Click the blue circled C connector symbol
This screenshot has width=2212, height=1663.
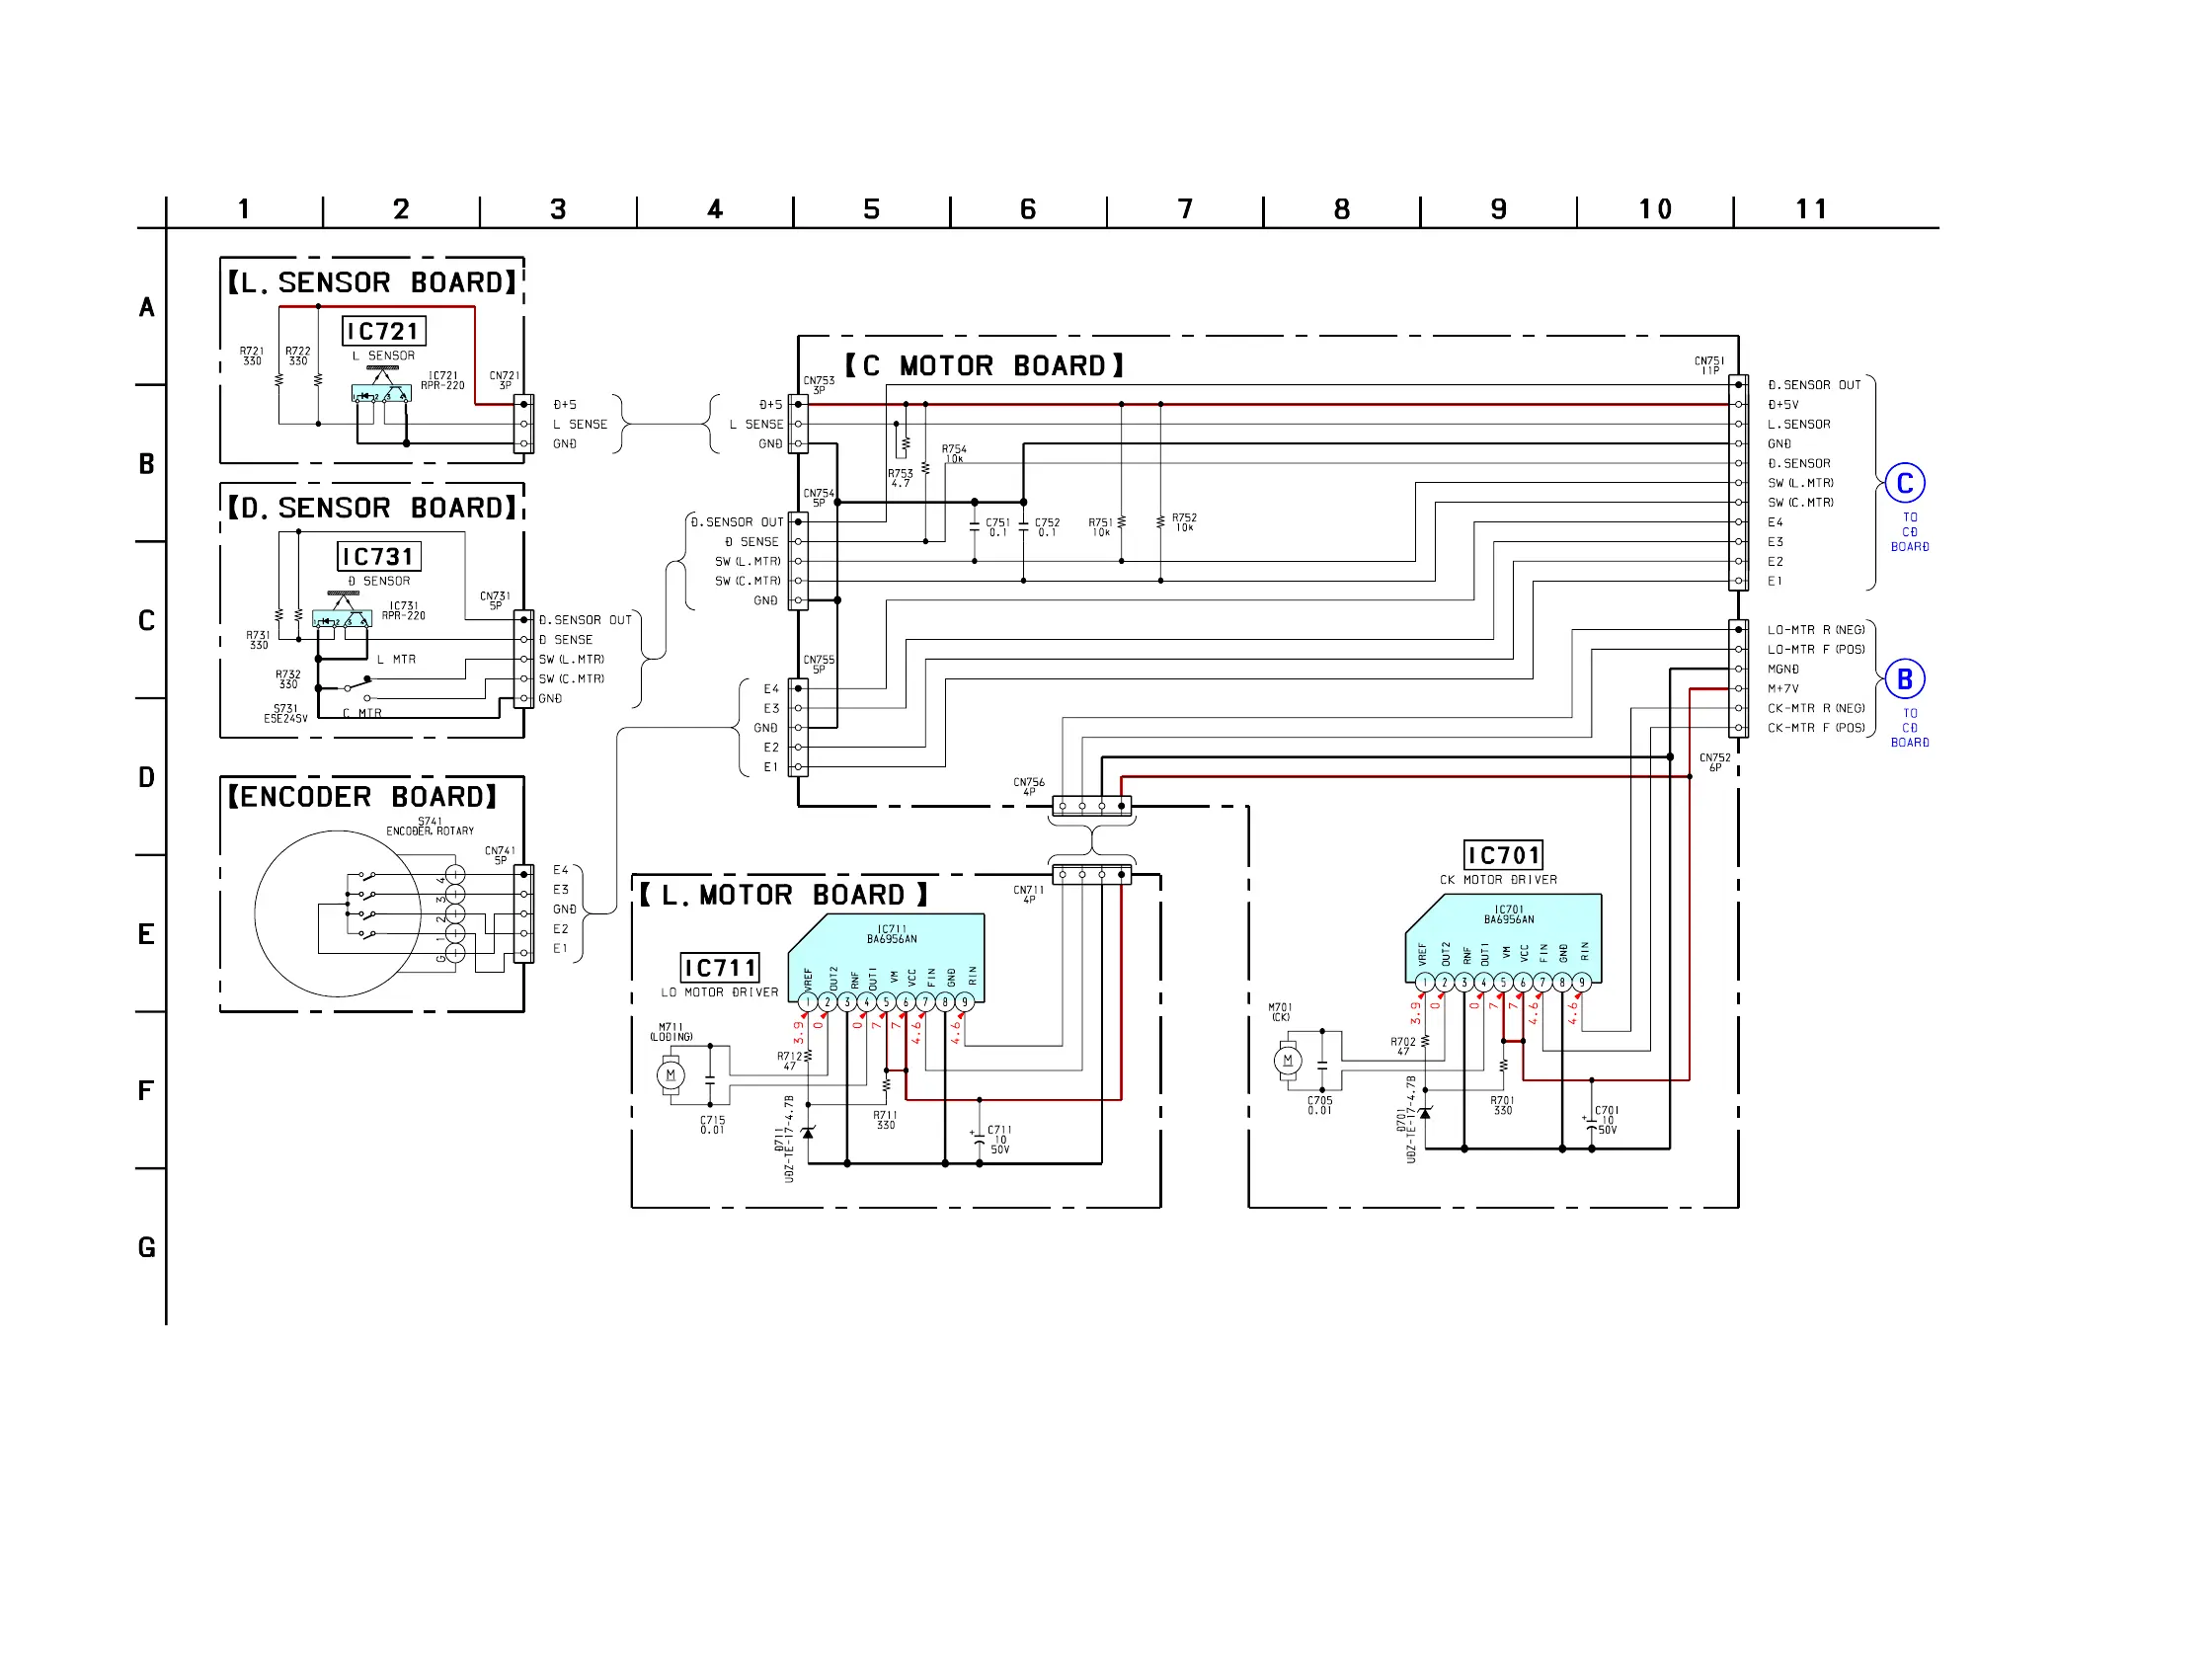tap(1904, 484)
